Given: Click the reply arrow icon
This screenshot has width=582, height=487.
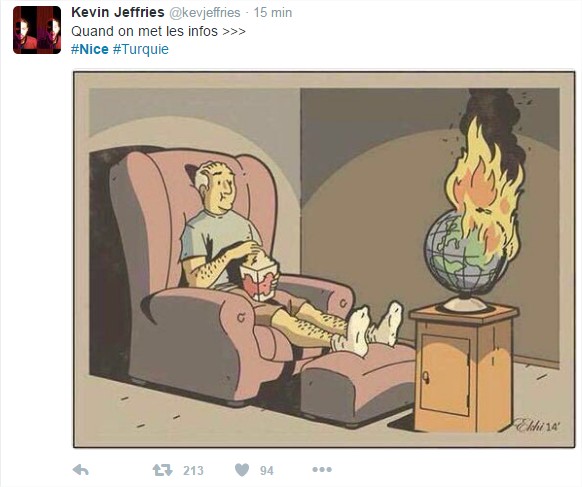Looking at the screenshot, I should coord(81,470).
